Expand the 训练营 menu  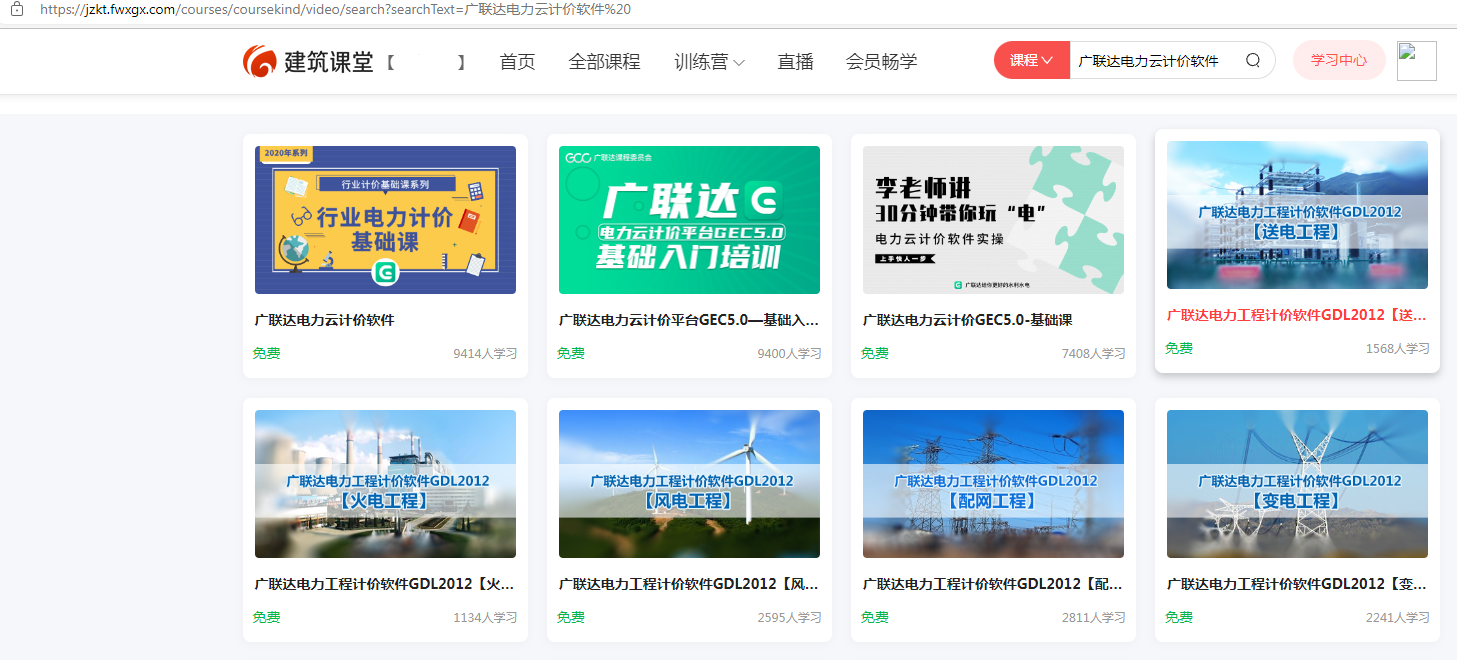(x=709, y=62)
